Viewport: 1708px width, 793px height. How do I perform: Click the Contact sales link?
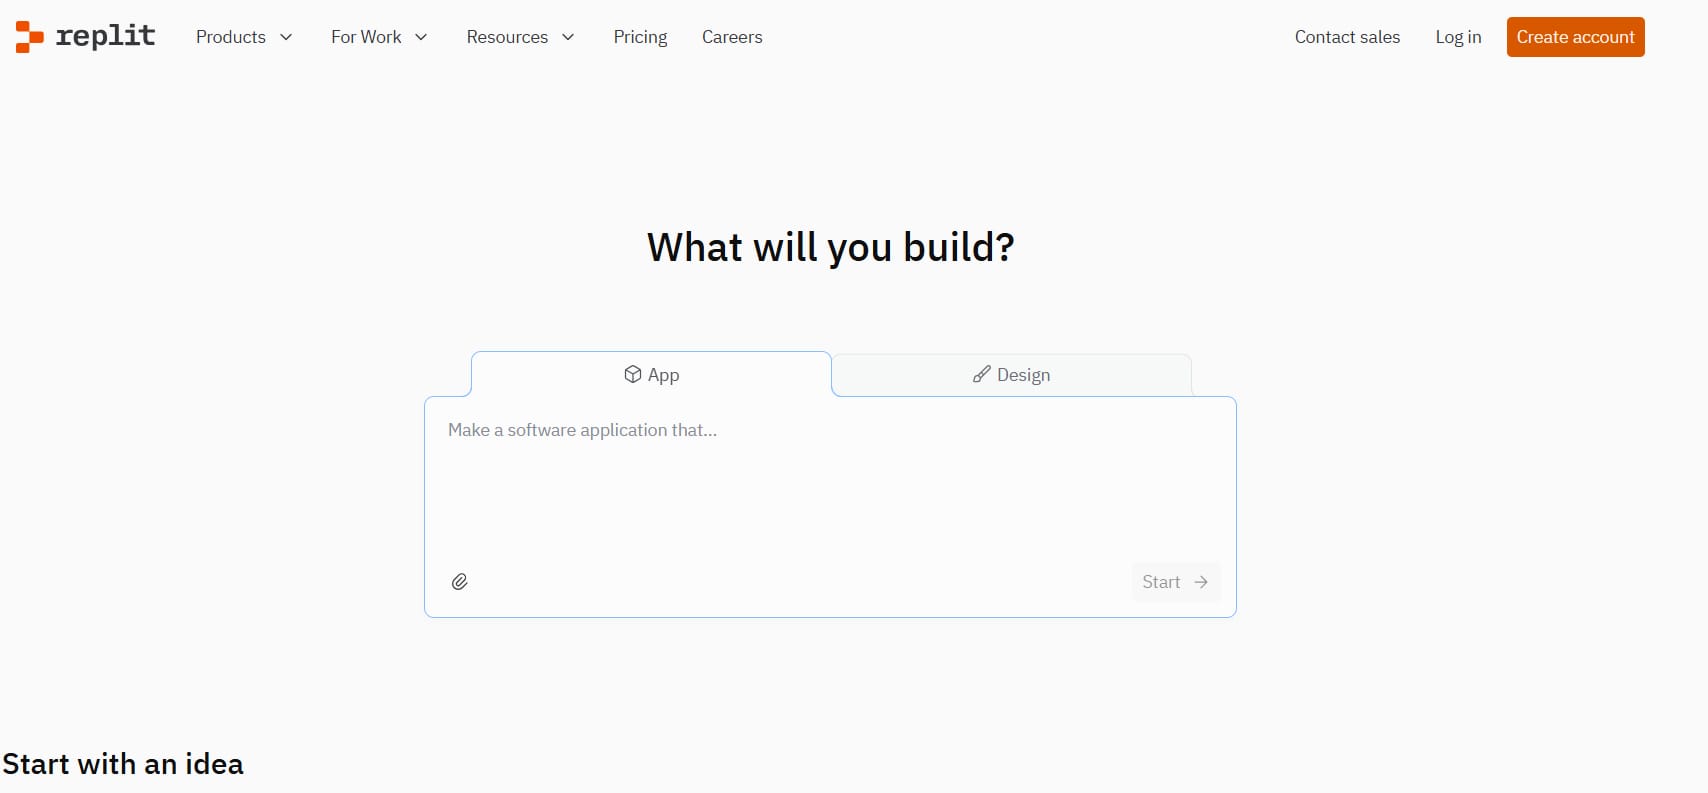(x=1347, y=37)
